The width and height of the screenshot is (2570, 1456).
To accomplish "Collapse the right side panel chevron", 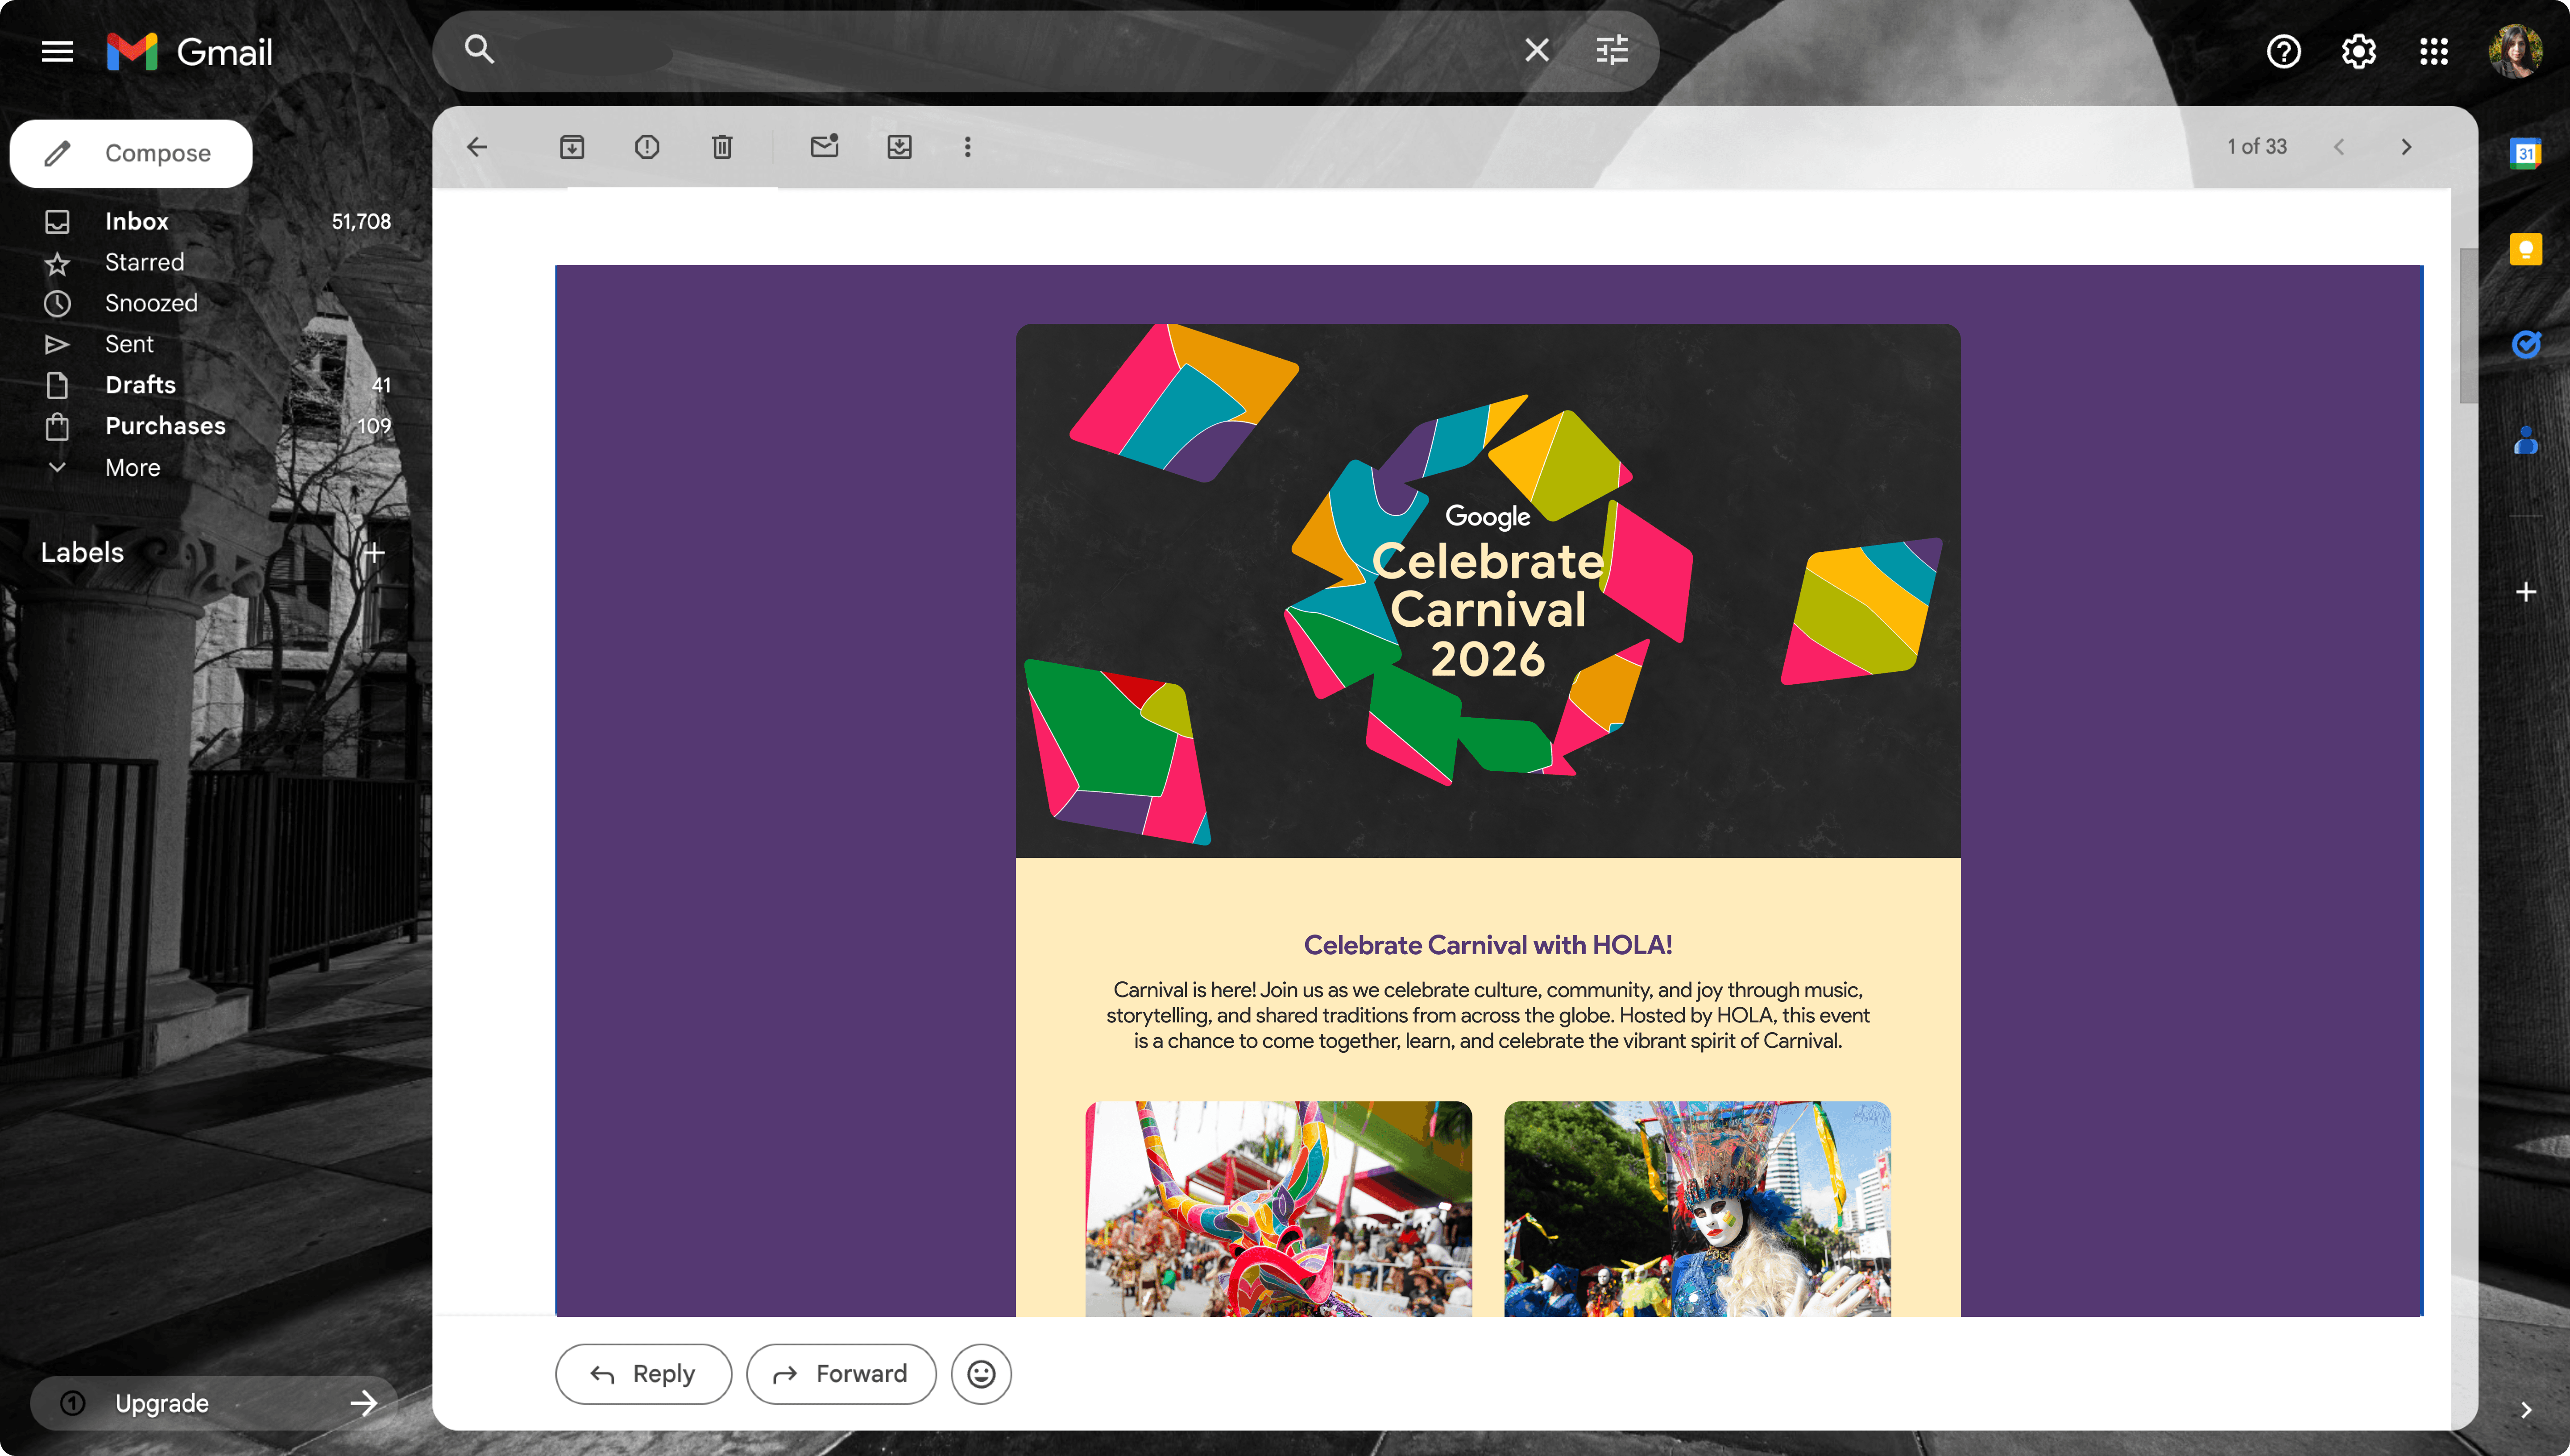I will [x=2525, y=1410].
